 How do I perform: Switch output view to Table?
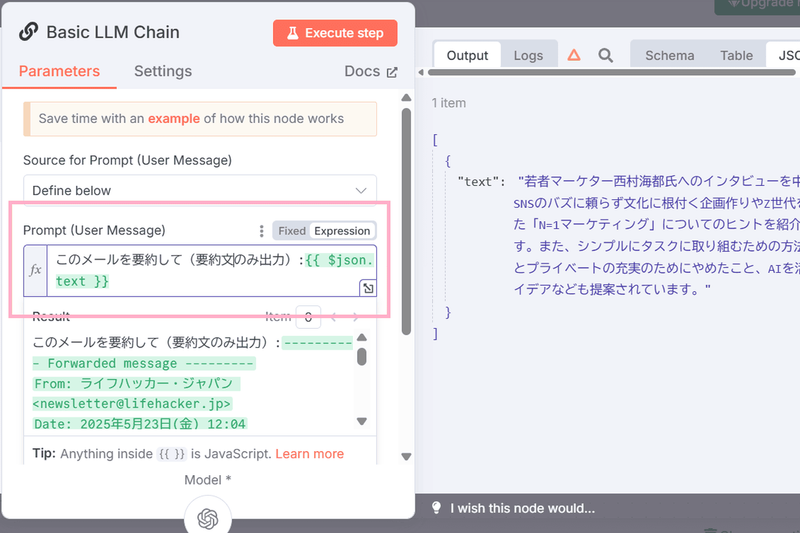pyautogui.click(x=736, y=55)
